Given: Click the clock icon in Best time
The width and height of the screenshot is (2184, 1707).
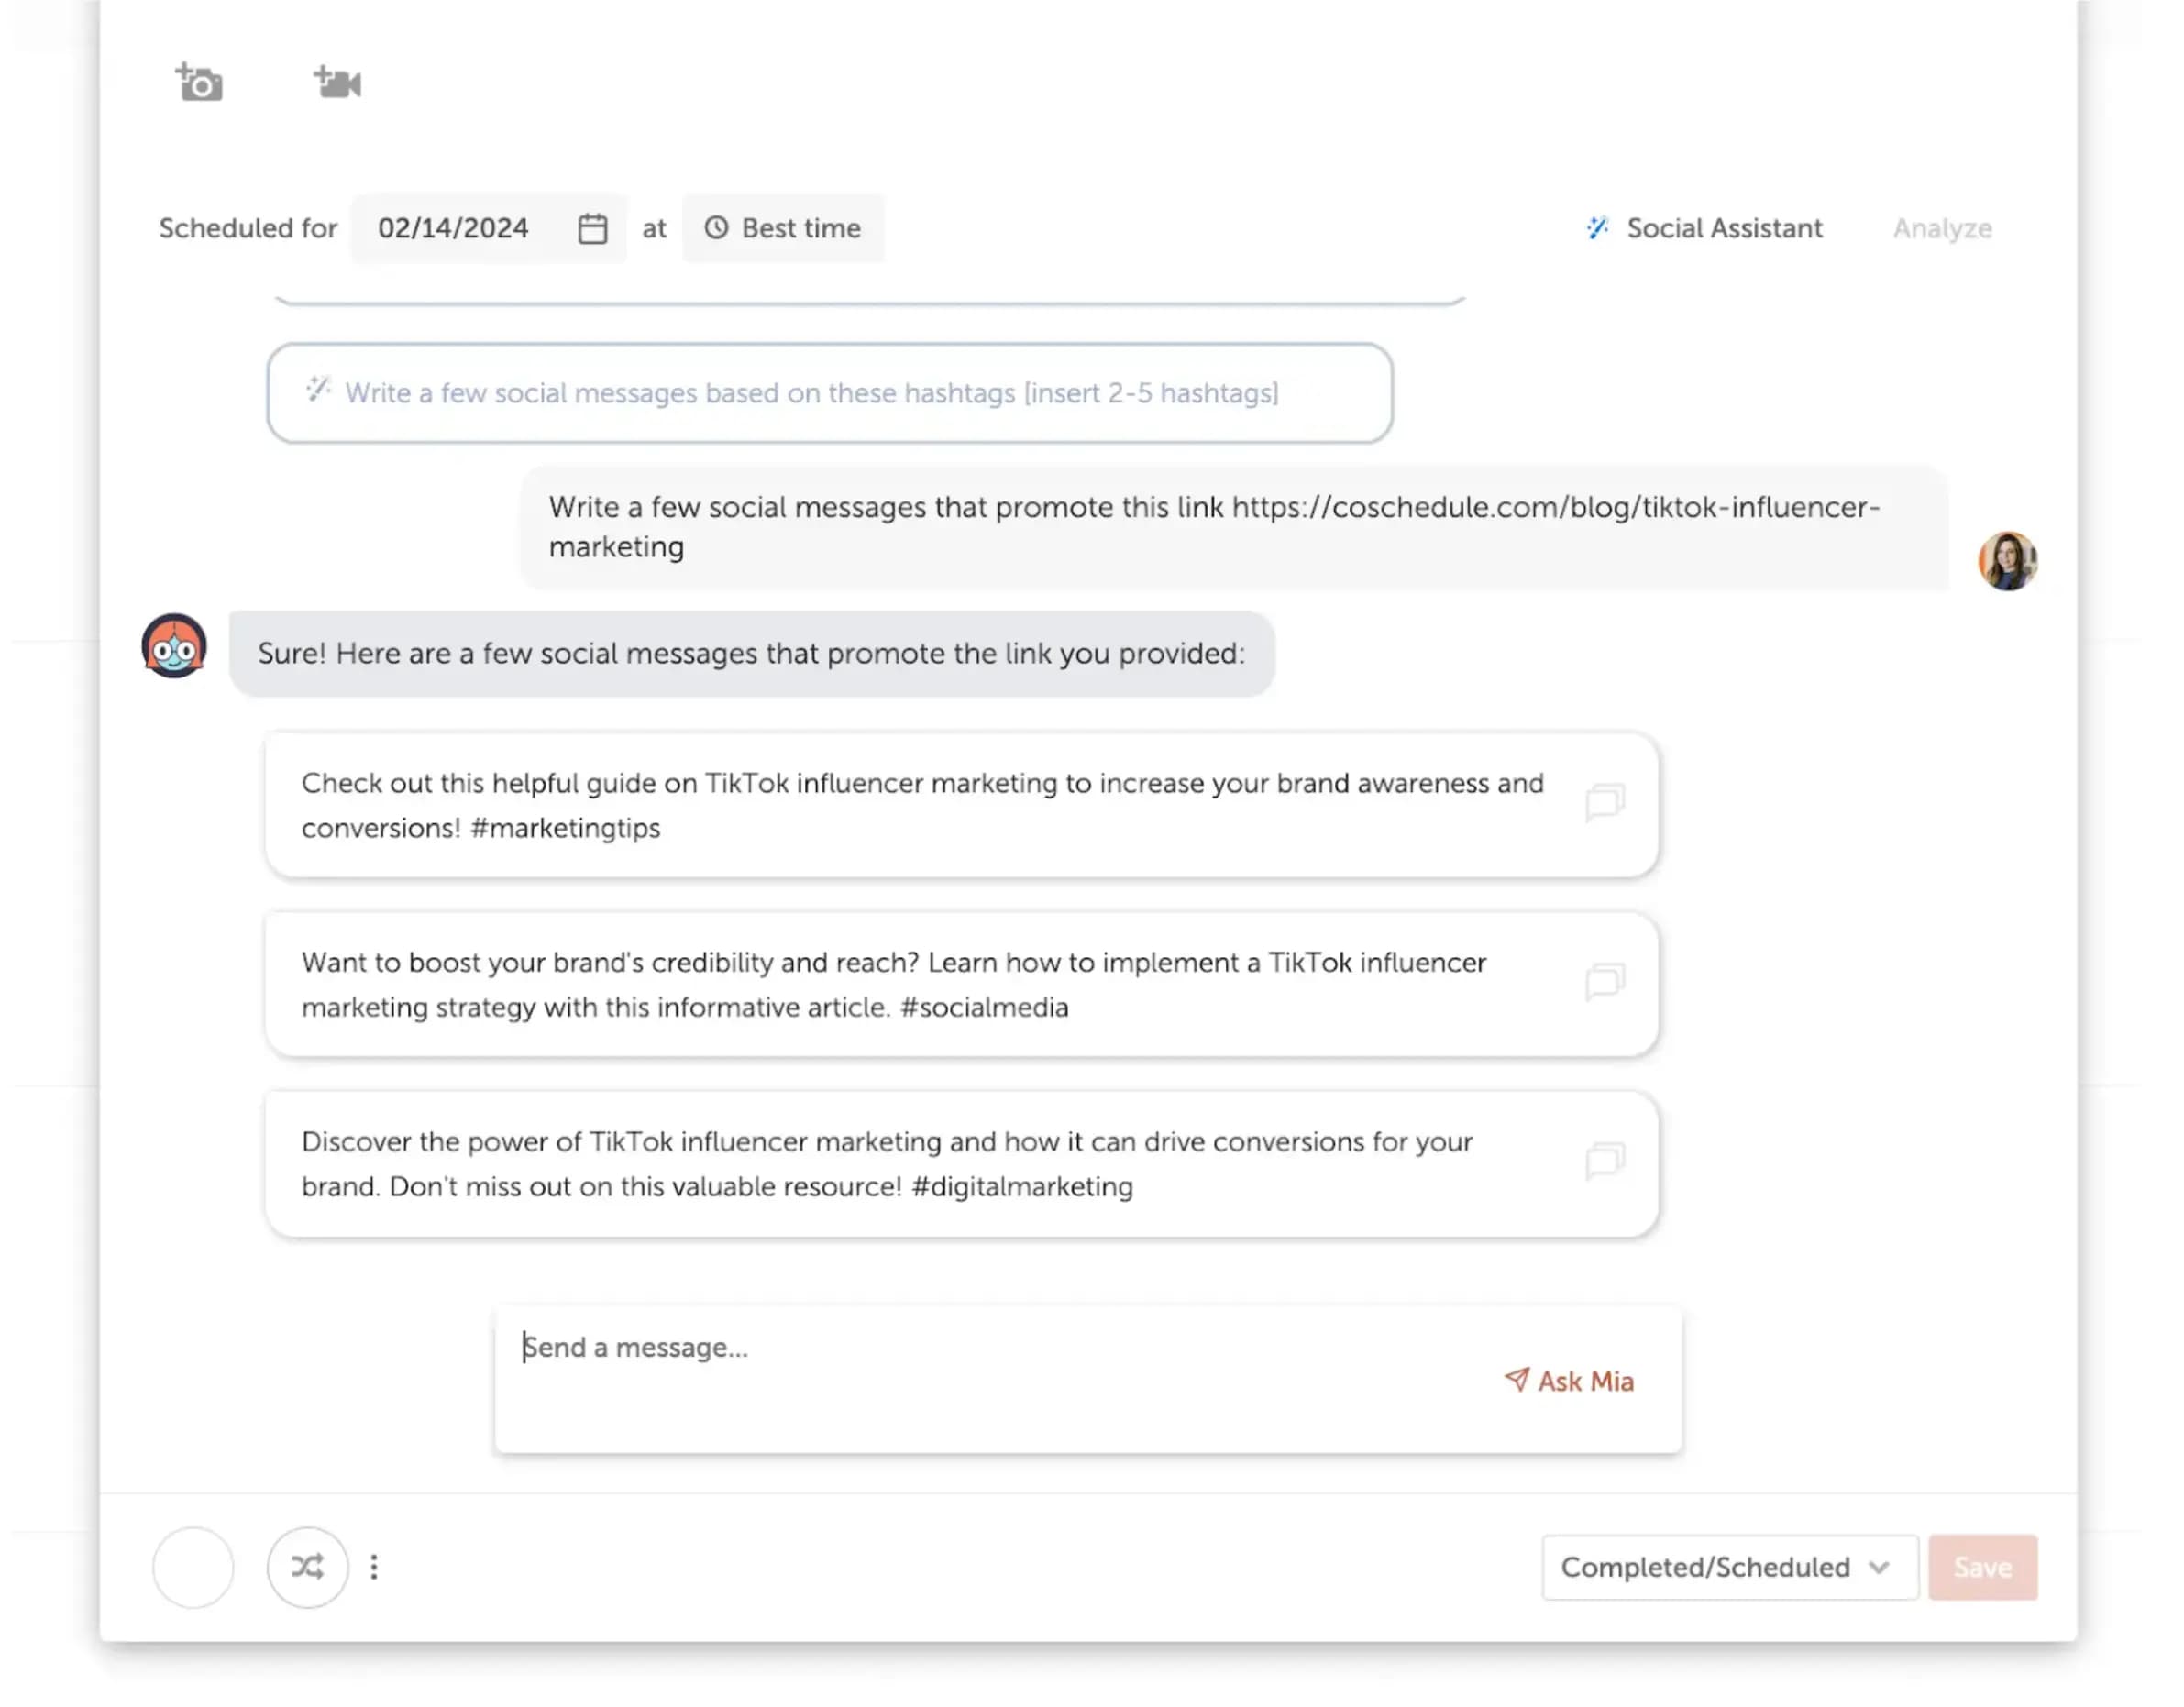Looking at the screenshot, I should [716, 228].
